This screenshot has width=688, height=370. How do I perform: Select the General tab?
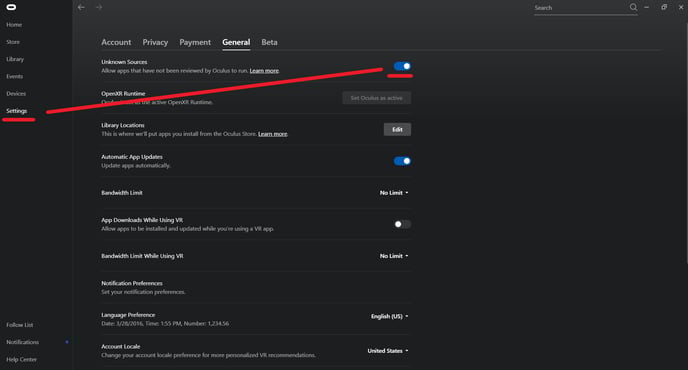point(236,42)
